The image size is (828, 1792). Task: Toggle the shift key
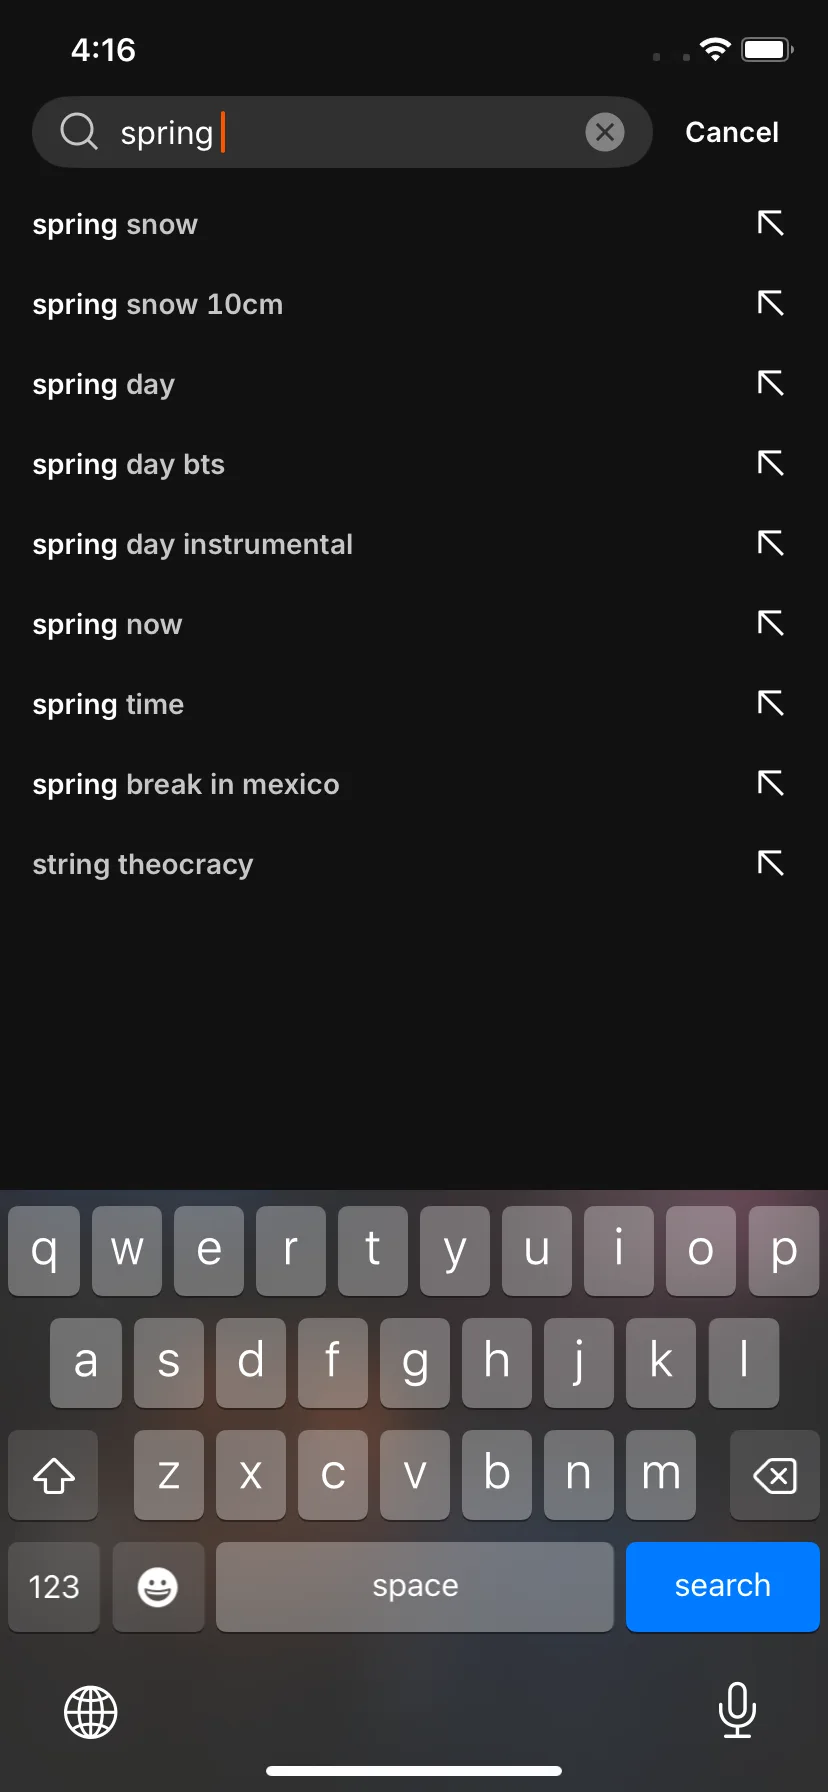(x=54, y=1475)
